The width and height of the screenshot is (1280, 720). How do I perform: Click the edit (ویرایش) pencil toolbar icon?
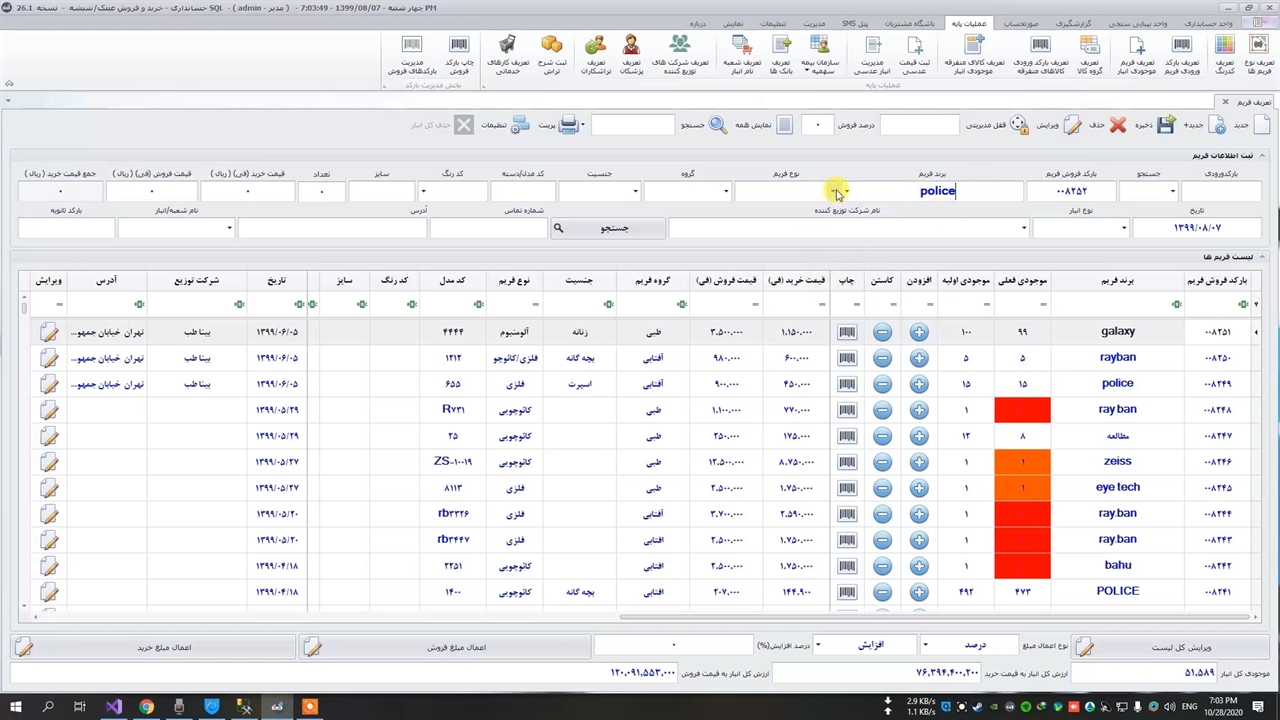tap(1072, 125)
